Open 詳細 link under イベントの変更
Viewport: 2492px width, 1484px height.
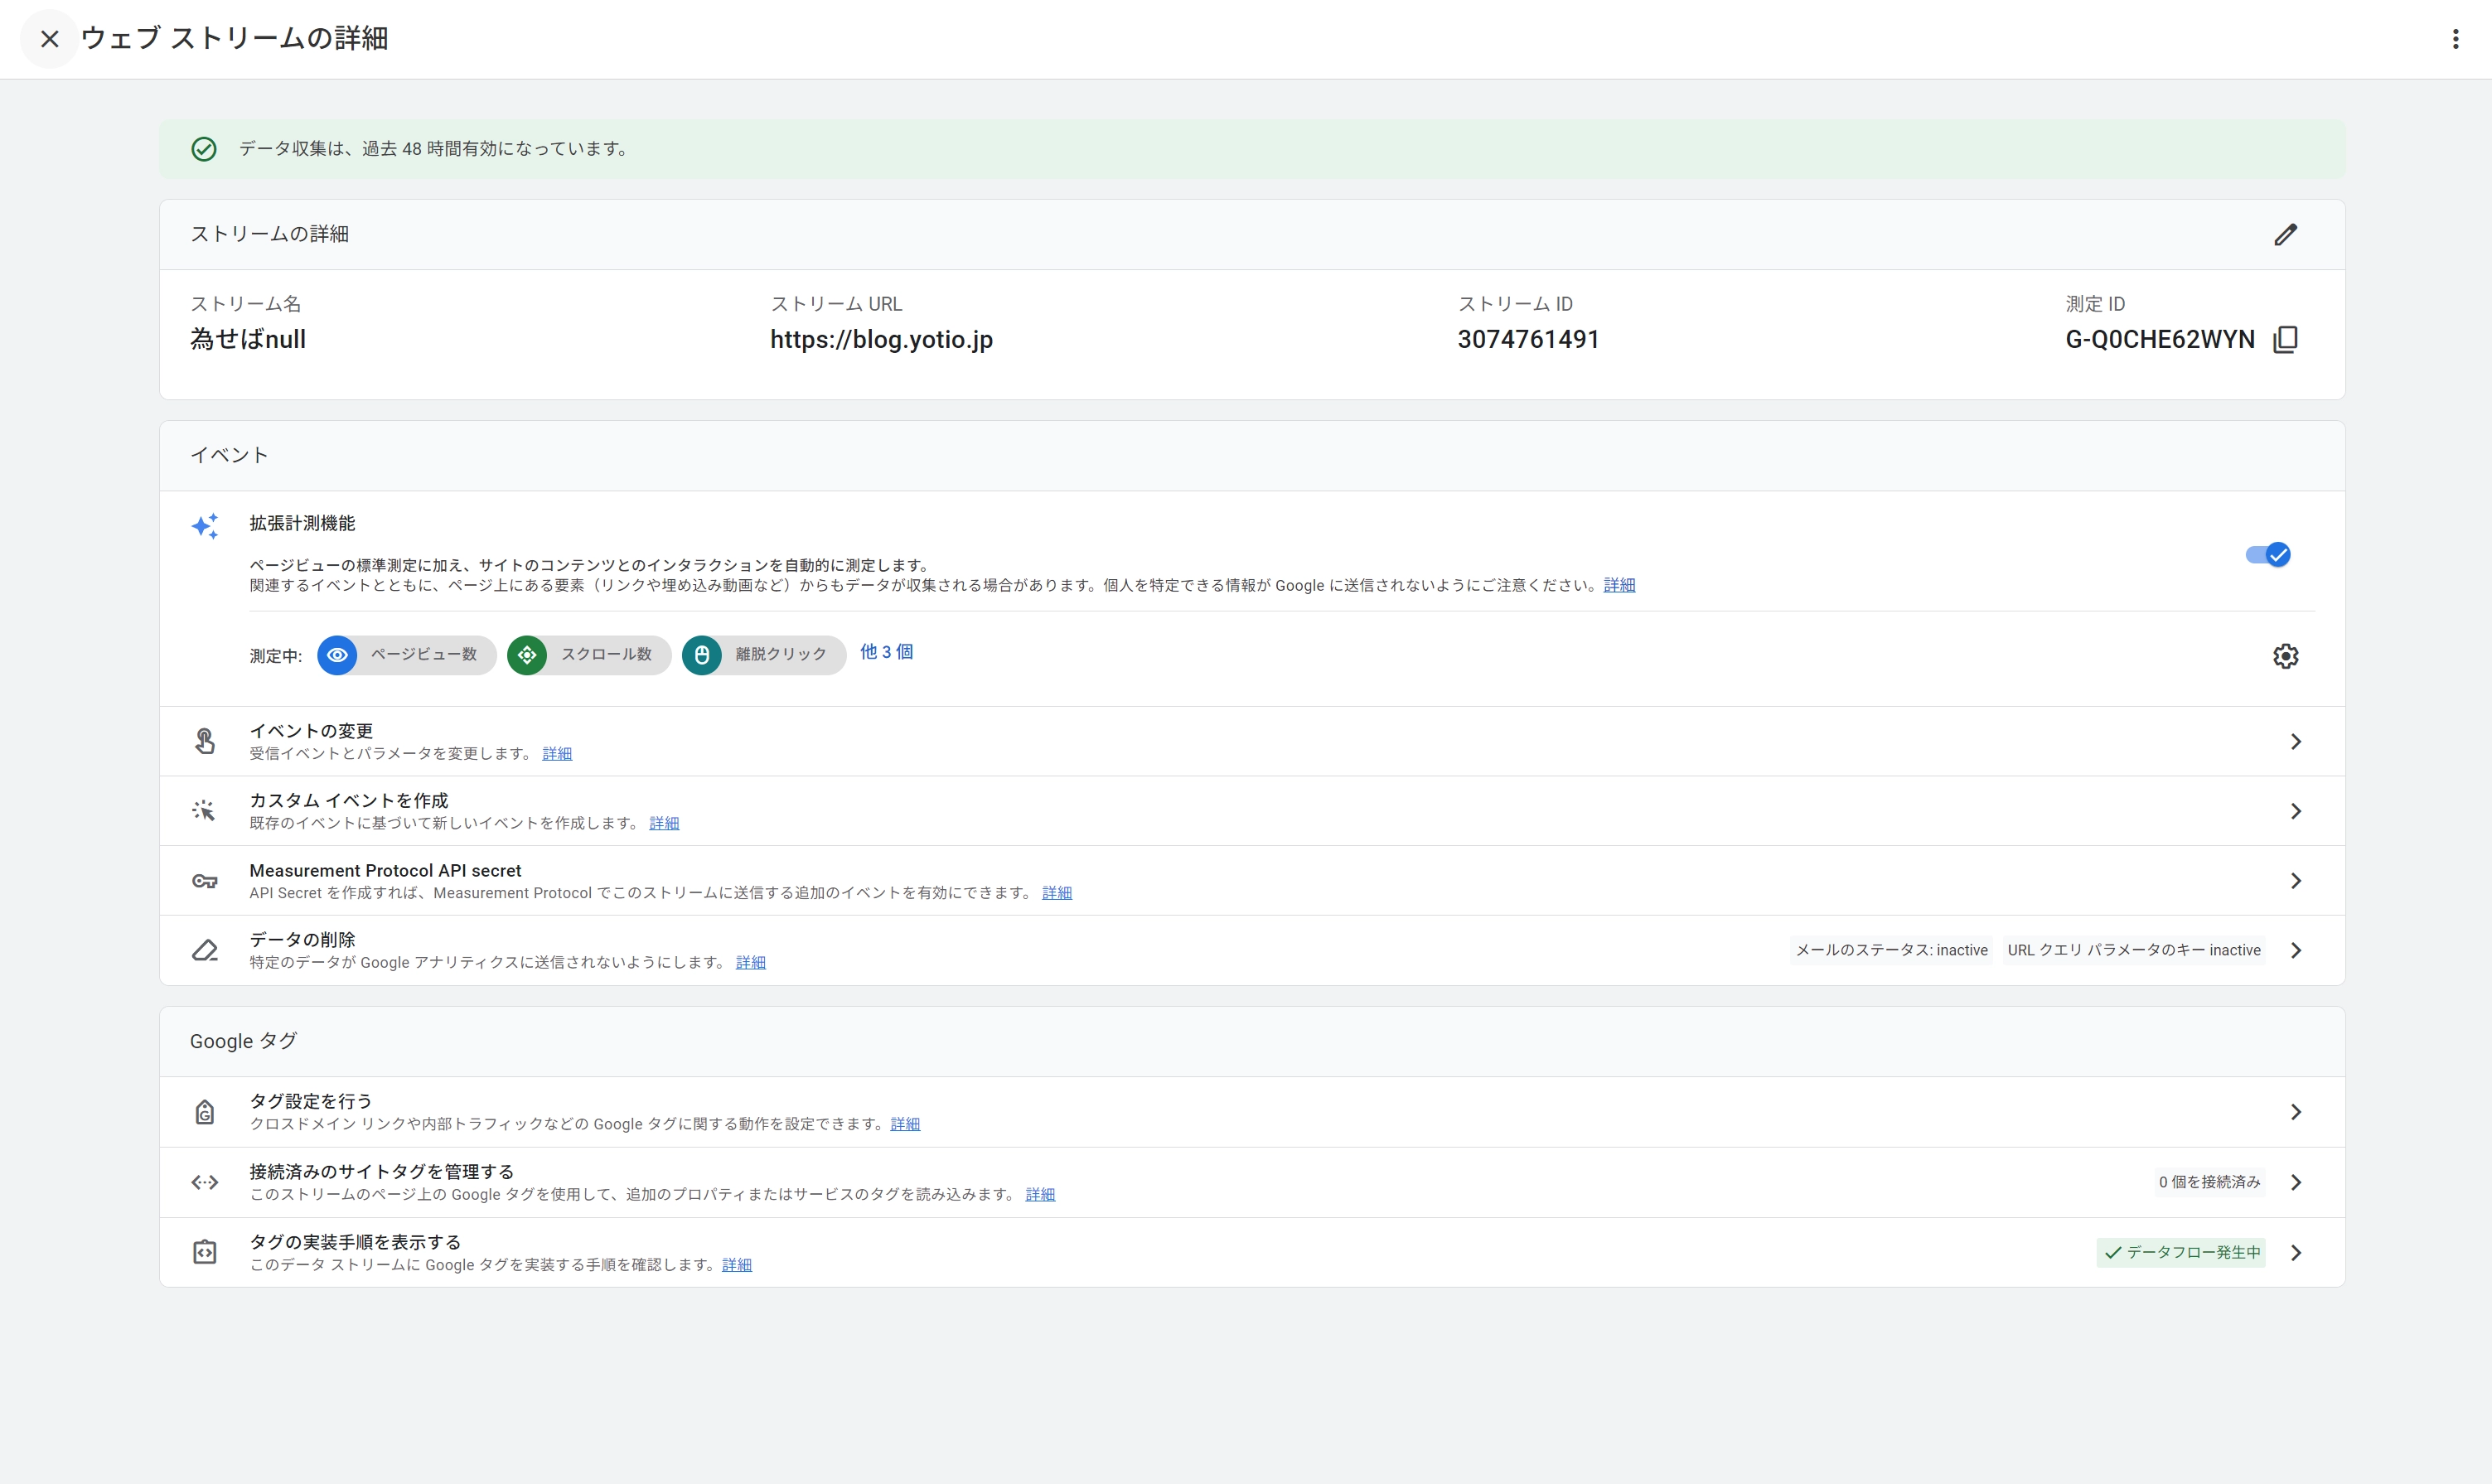[557, 754]
